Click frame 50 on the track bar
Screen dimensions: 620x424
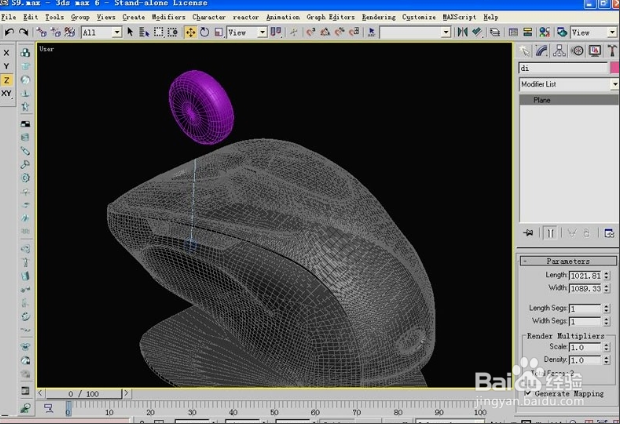tap(274, 407)
